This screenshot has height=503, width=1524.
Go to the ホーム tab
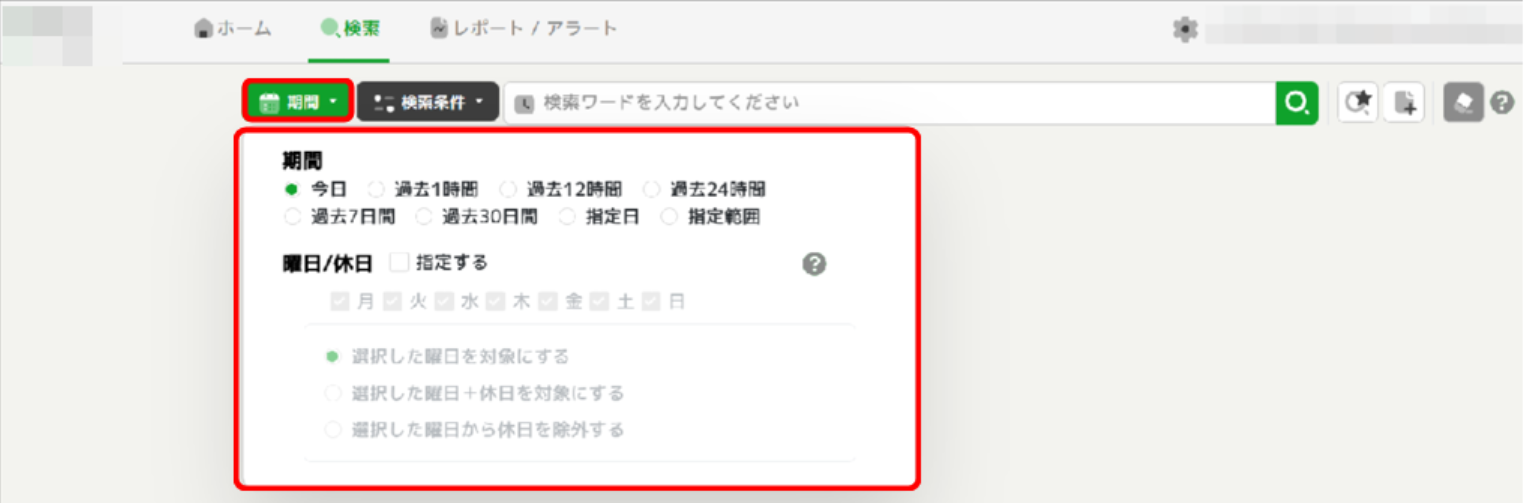point(232,29)
